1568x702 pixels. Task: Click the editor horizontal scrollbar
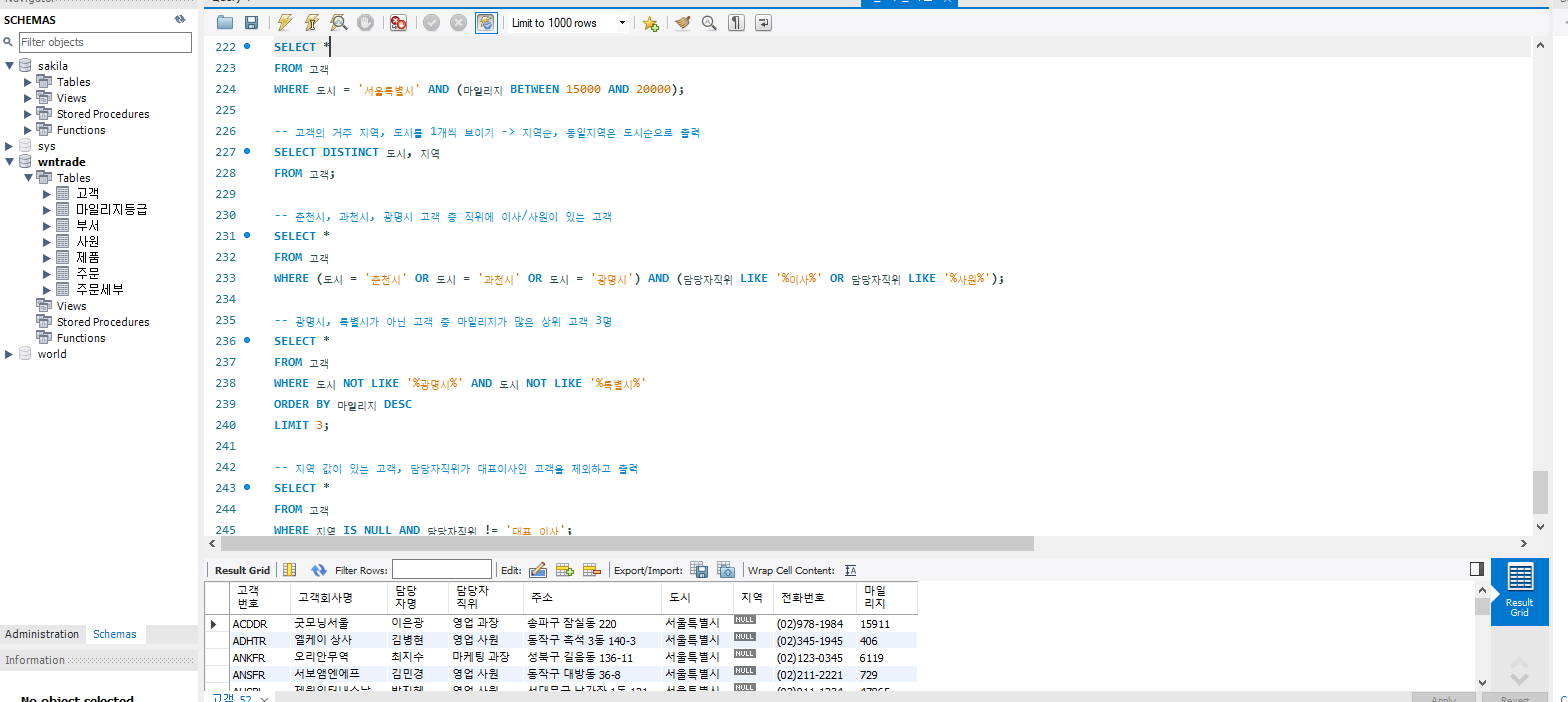click(628, 543)
